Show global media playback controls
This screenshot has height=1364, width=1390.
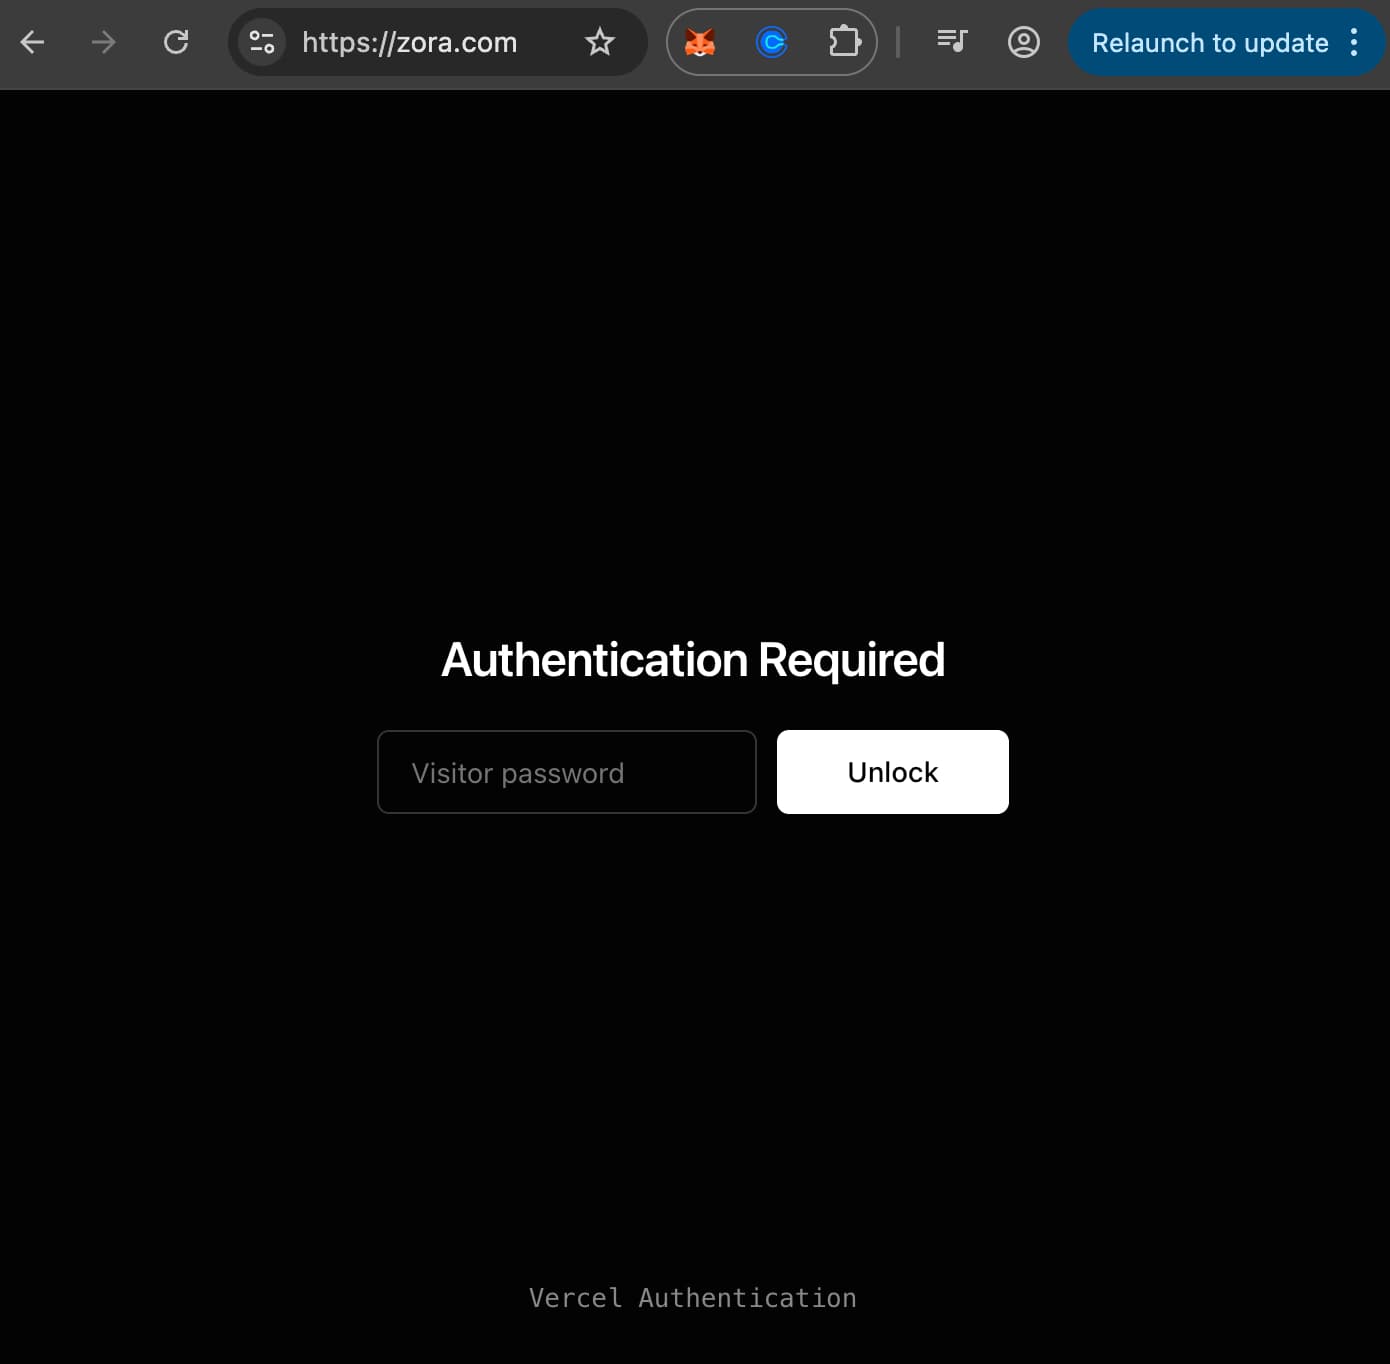tap(951, 42)
